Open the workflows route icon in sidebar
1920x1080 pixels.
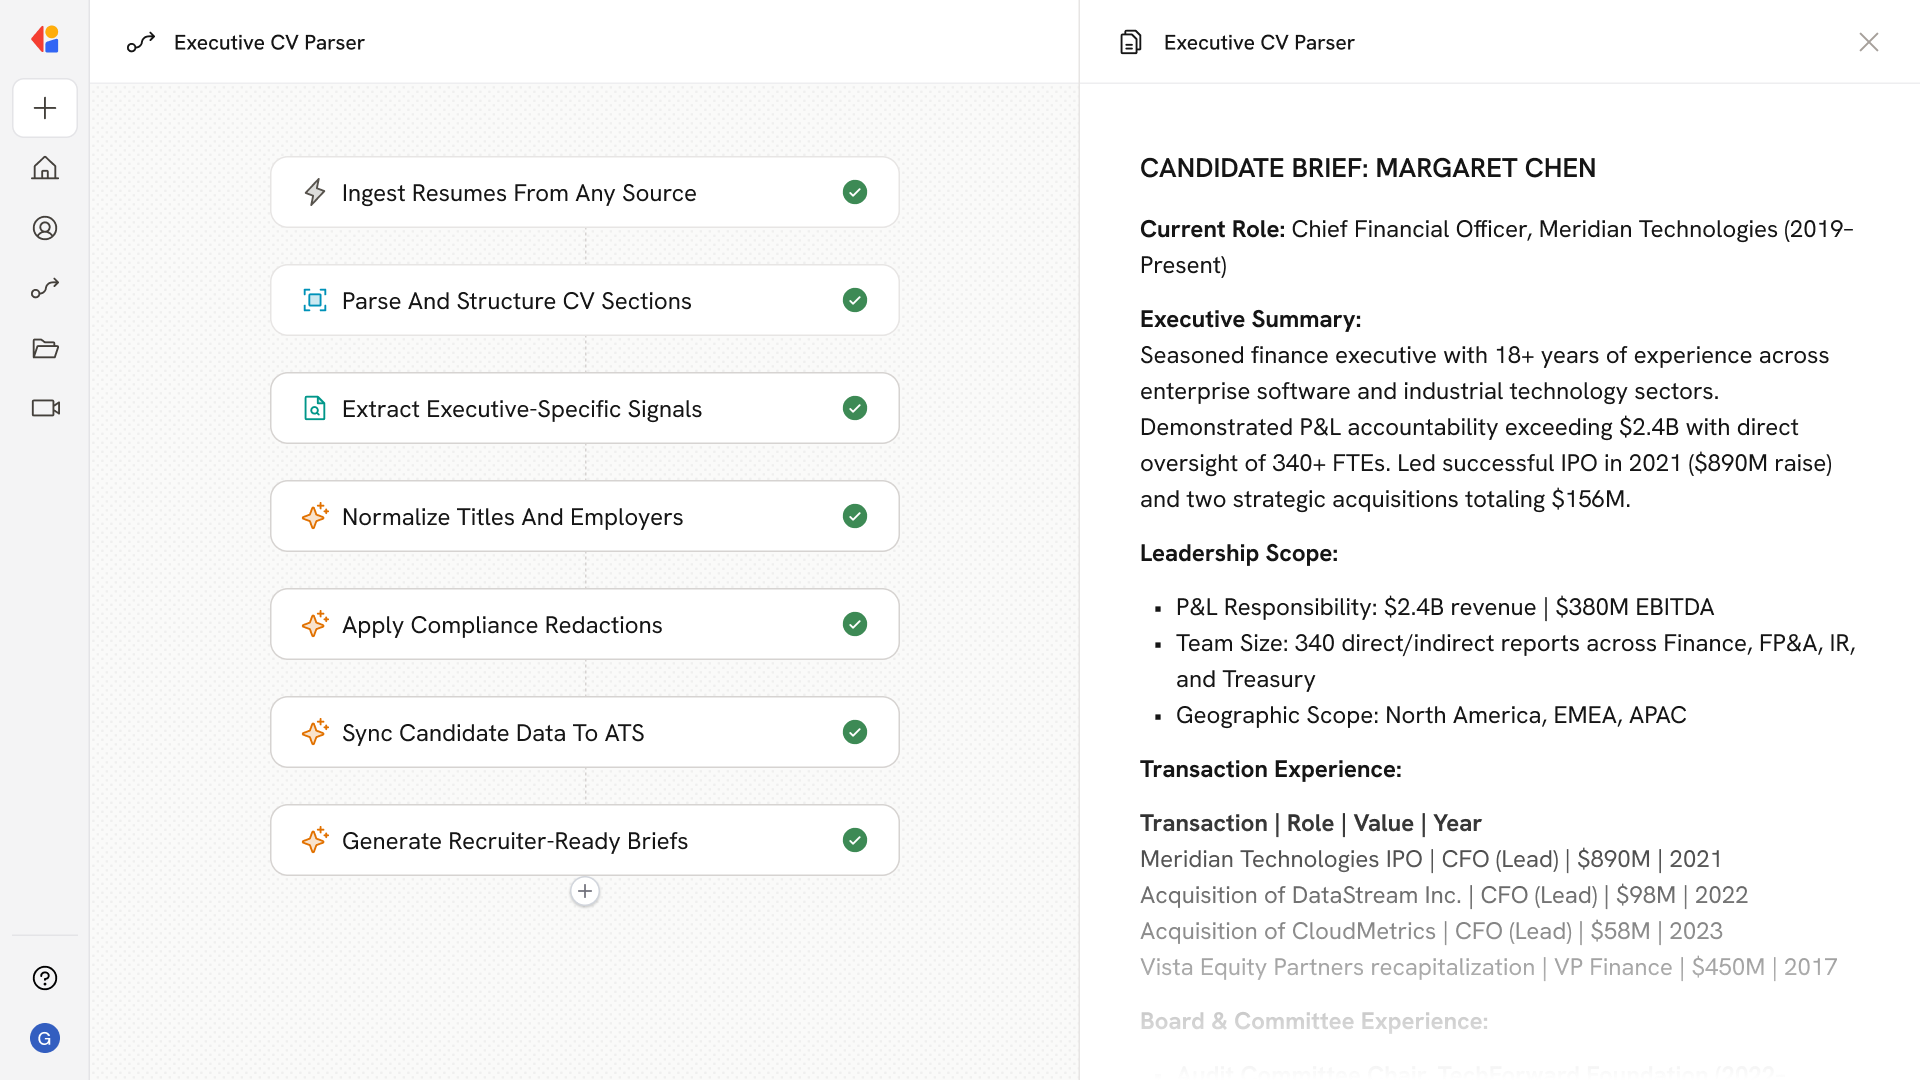[x=45, y=288]
